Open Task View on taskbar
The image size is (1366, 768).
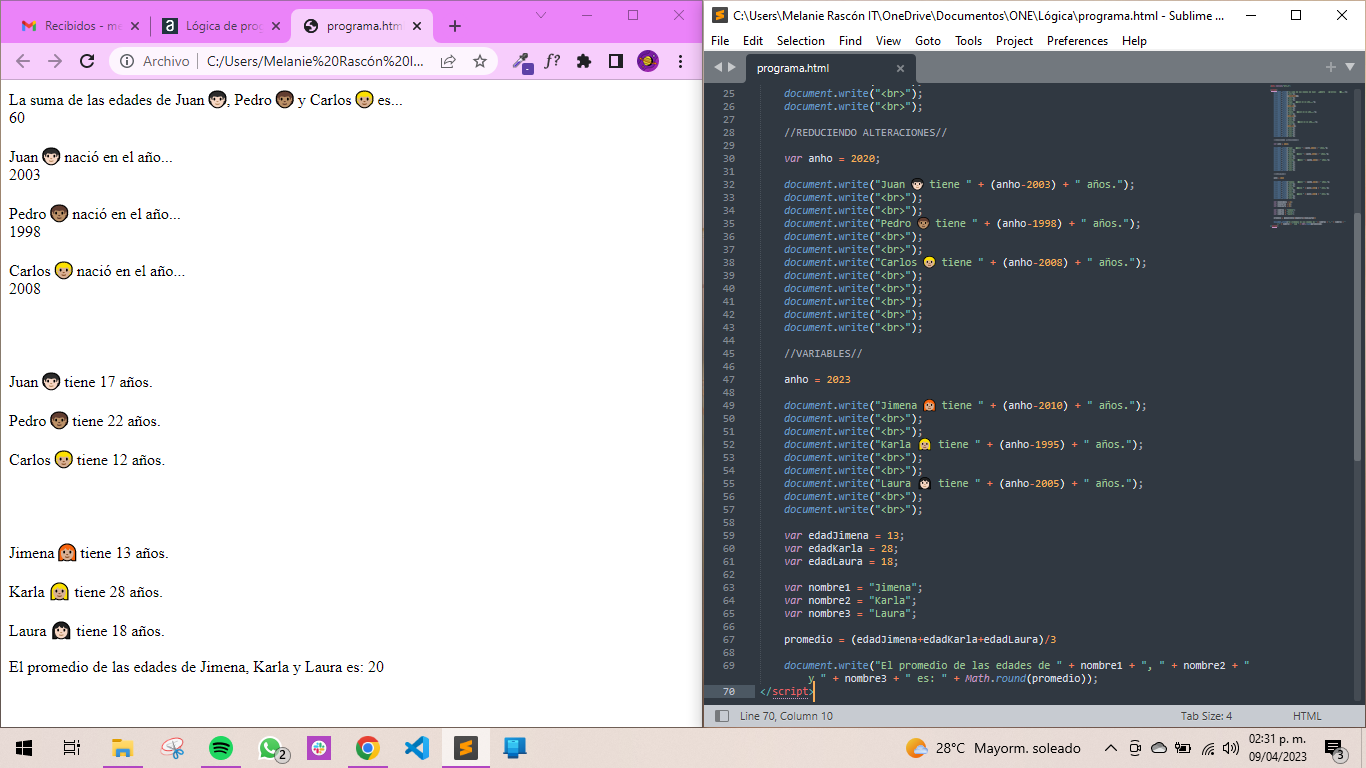tap(72, 748)
